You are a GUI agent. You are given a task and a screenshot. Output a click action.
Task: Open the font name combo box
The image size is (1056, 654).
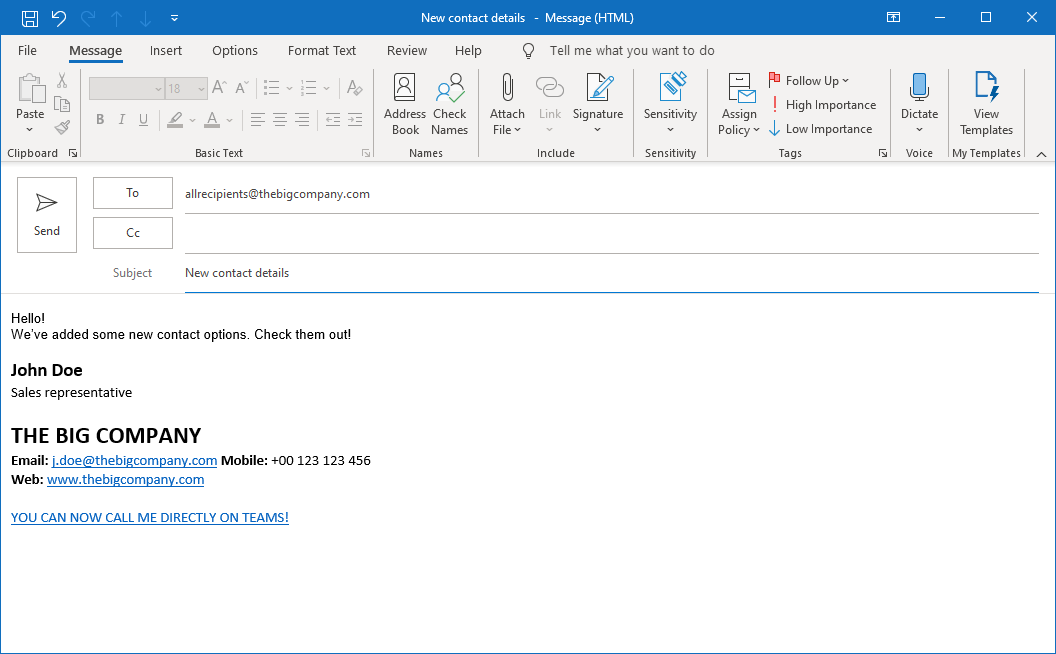(x=127, y=88)
